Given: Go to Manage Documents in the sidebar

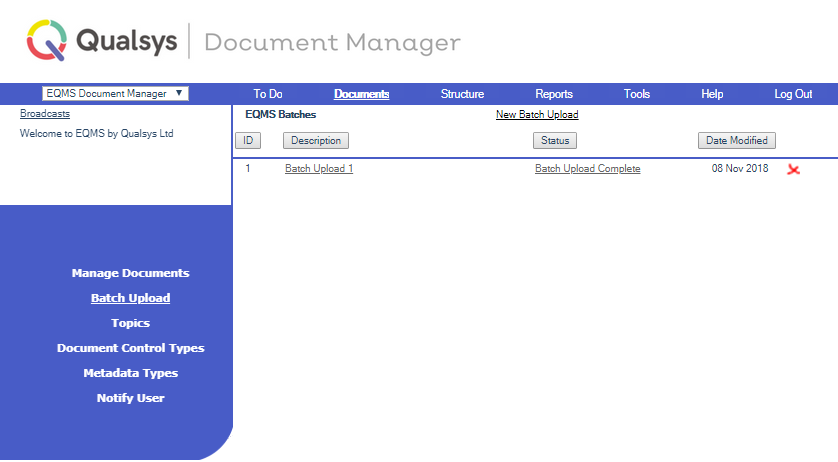Looking at the screenshot, I should [x=130, y=273].
